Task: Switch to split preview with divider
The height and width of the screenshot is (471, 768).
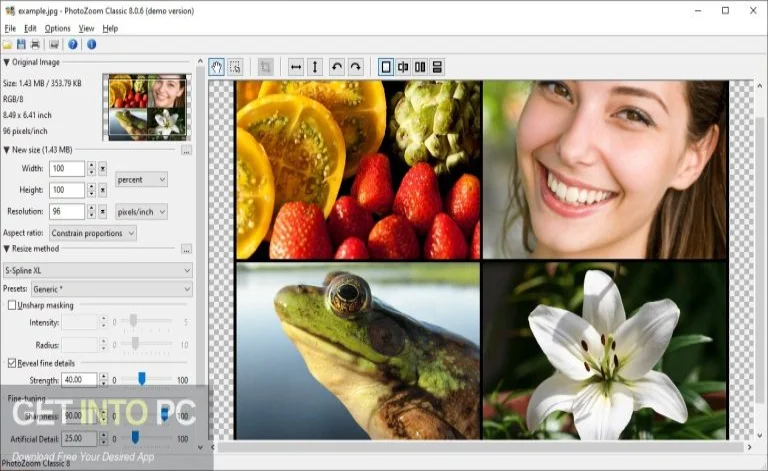Action: [x=403, y=67]
